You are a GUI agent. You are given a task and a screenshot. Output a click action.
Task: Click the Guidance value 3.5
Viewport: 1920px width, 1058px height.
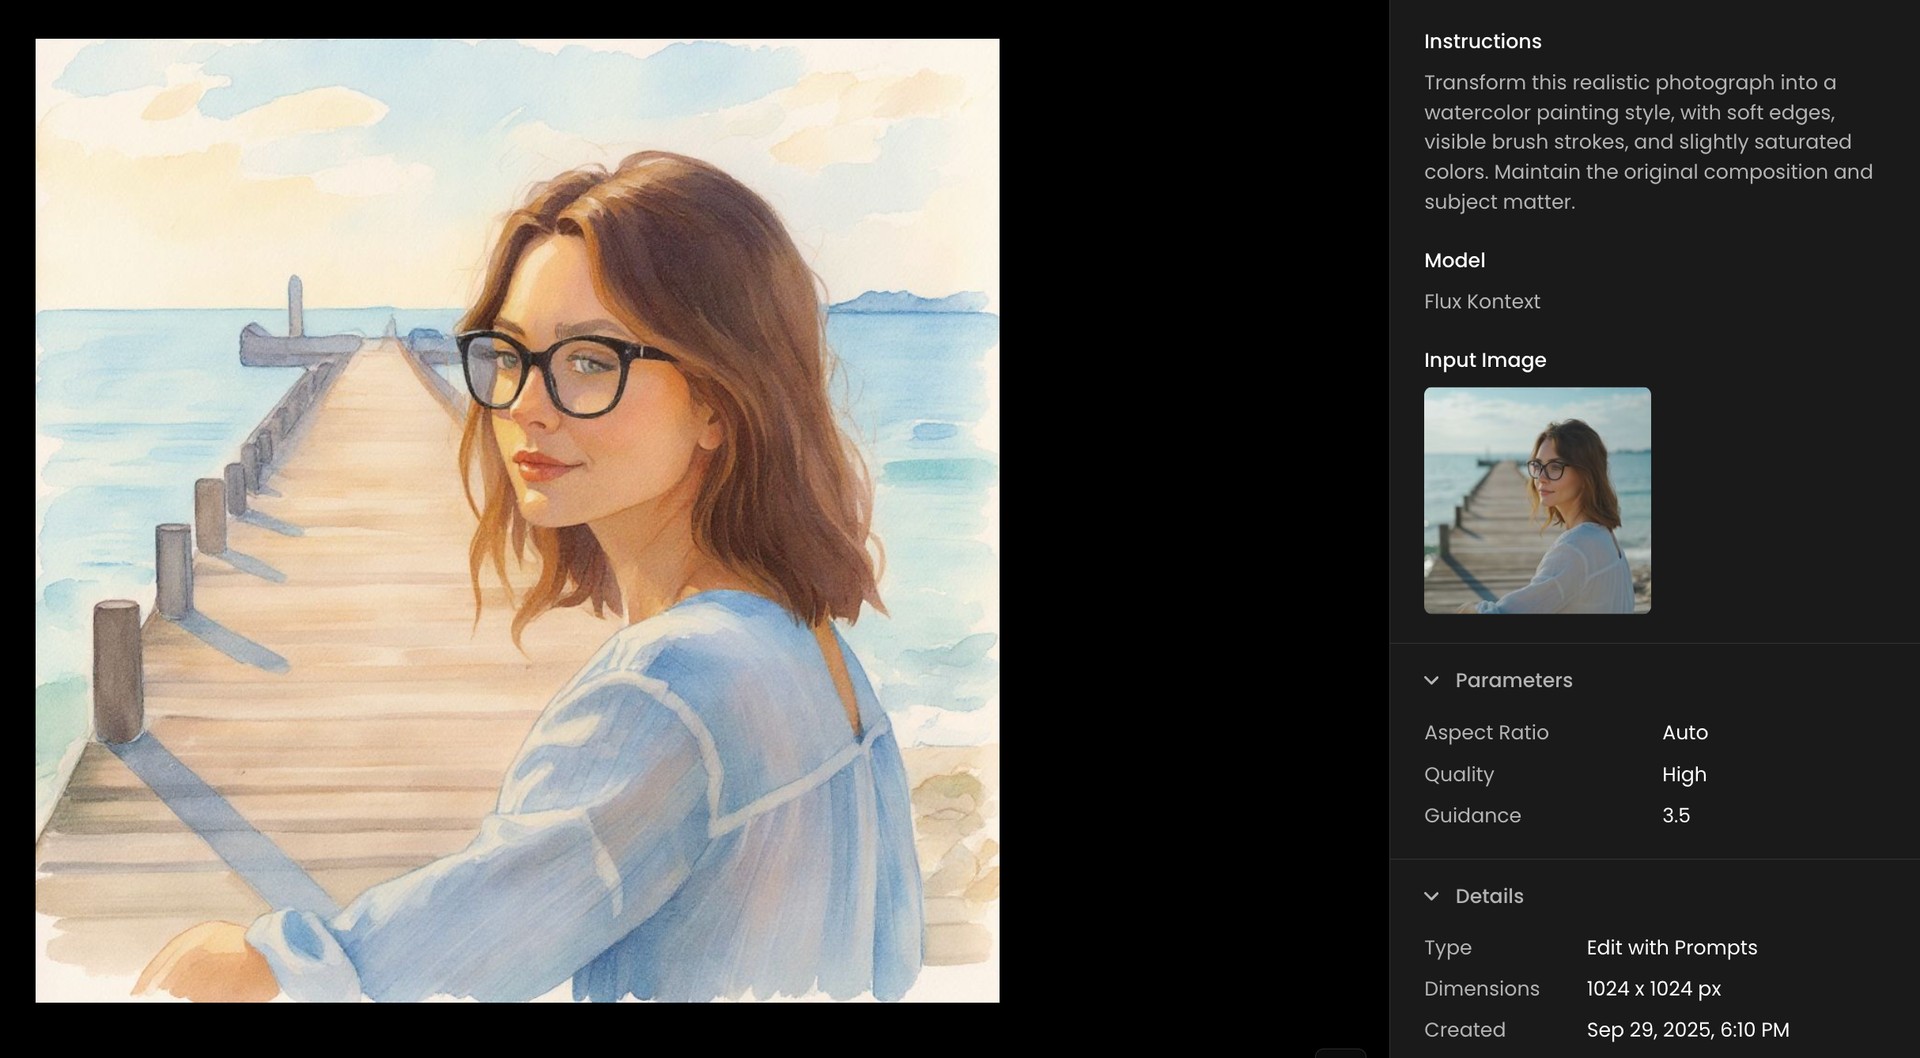[1674, 815]
